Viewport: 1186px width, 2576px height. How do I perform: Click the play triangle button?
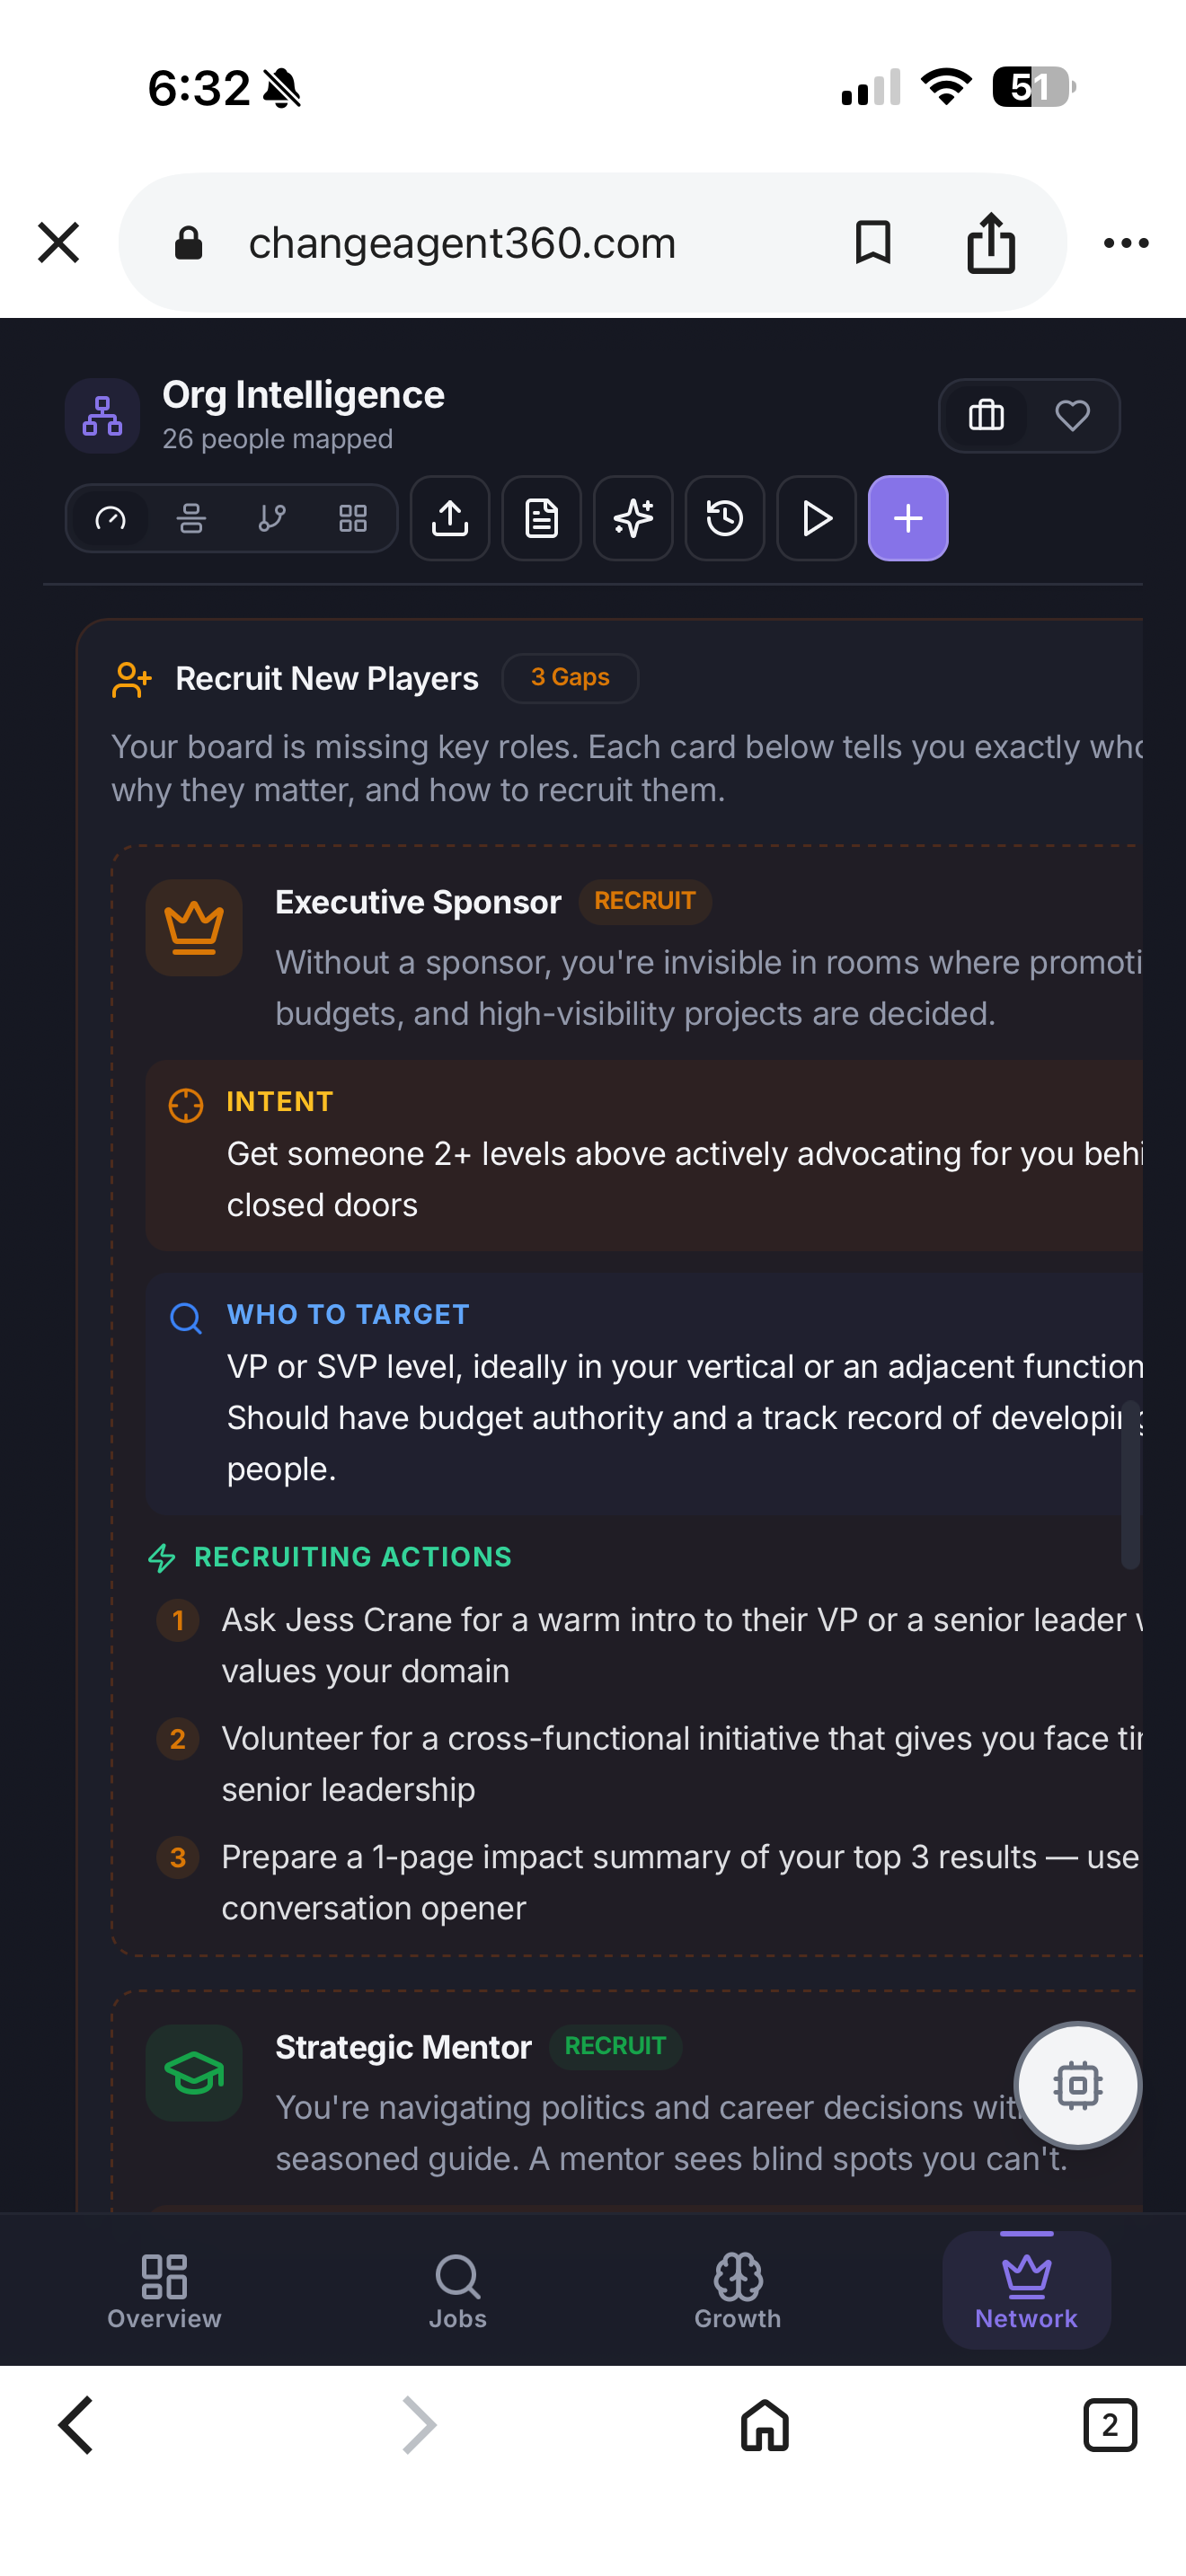pos(816,518)
